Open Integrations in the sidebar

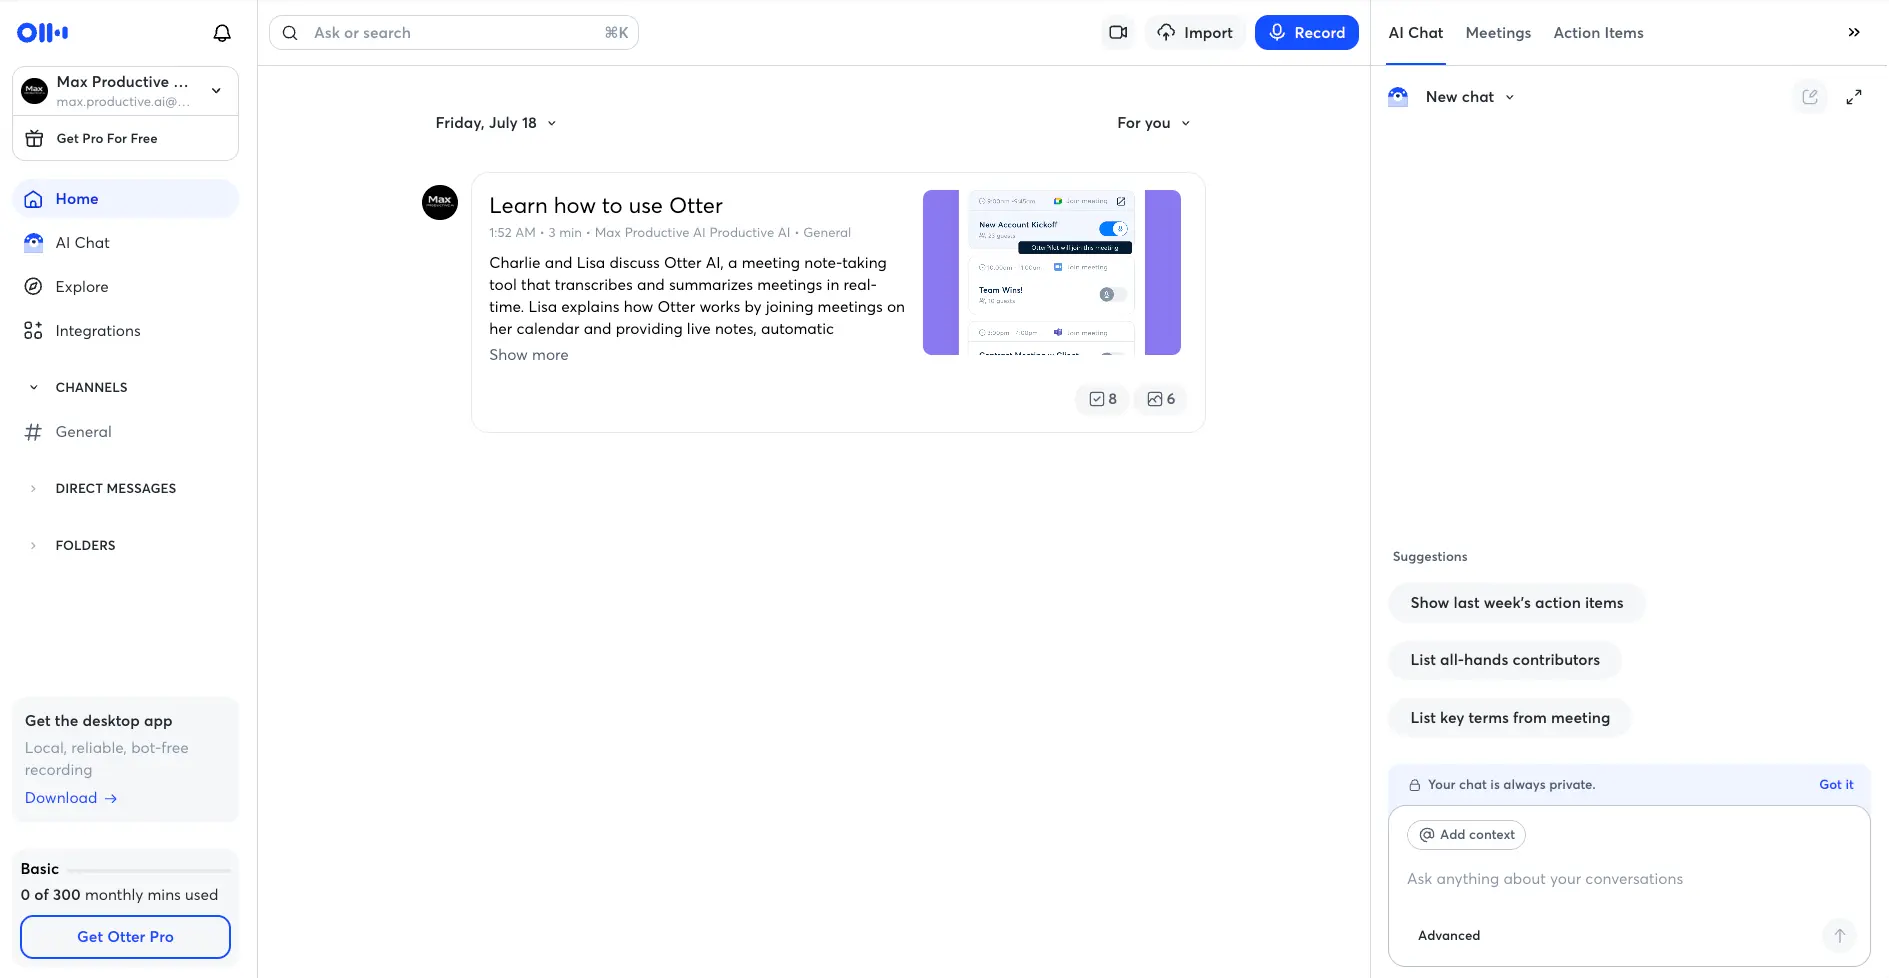(x=126, y=331)
